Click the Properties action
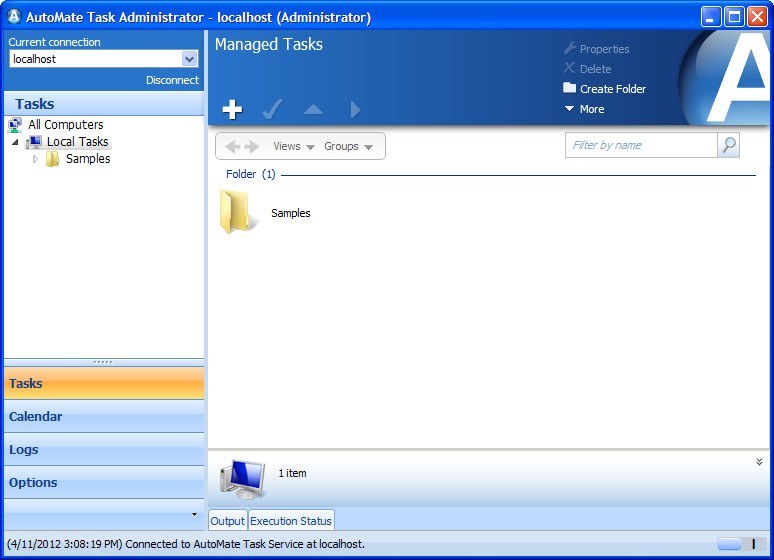 pos(596,49)
